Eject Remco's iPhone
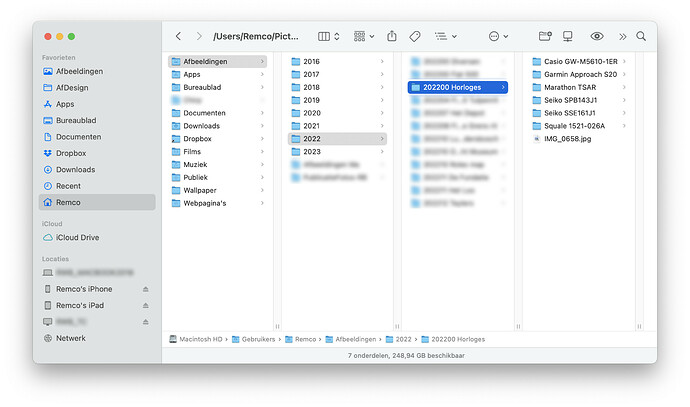 click(146, 289)
